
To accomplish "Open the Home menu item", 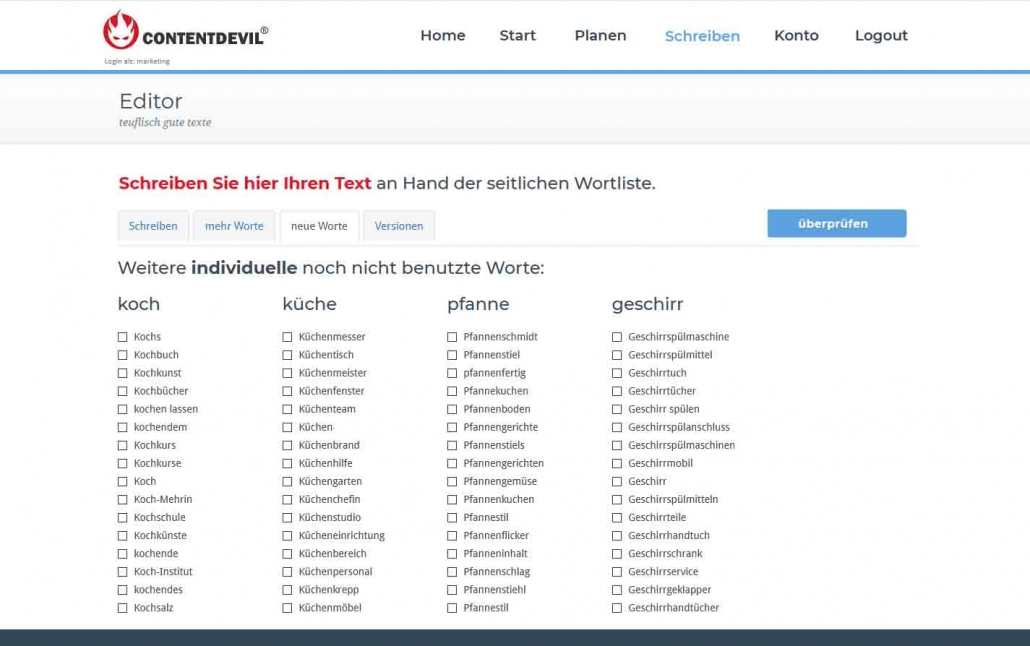I will pos(442,35).
